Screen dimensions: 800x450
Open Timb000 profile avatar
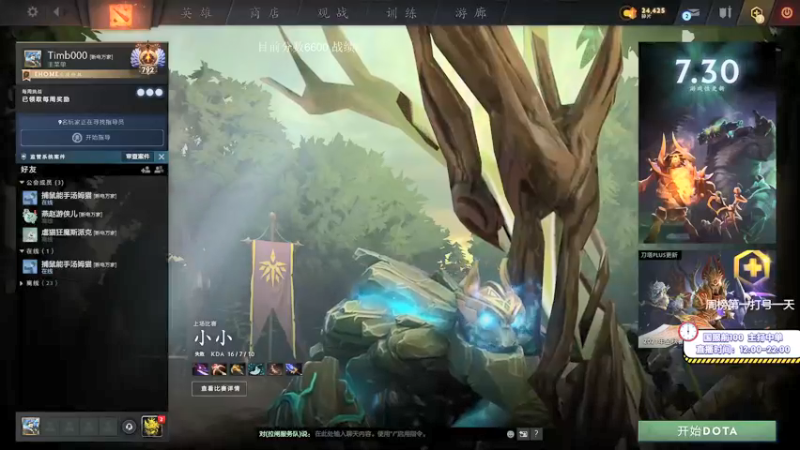[x=32, y=59]
